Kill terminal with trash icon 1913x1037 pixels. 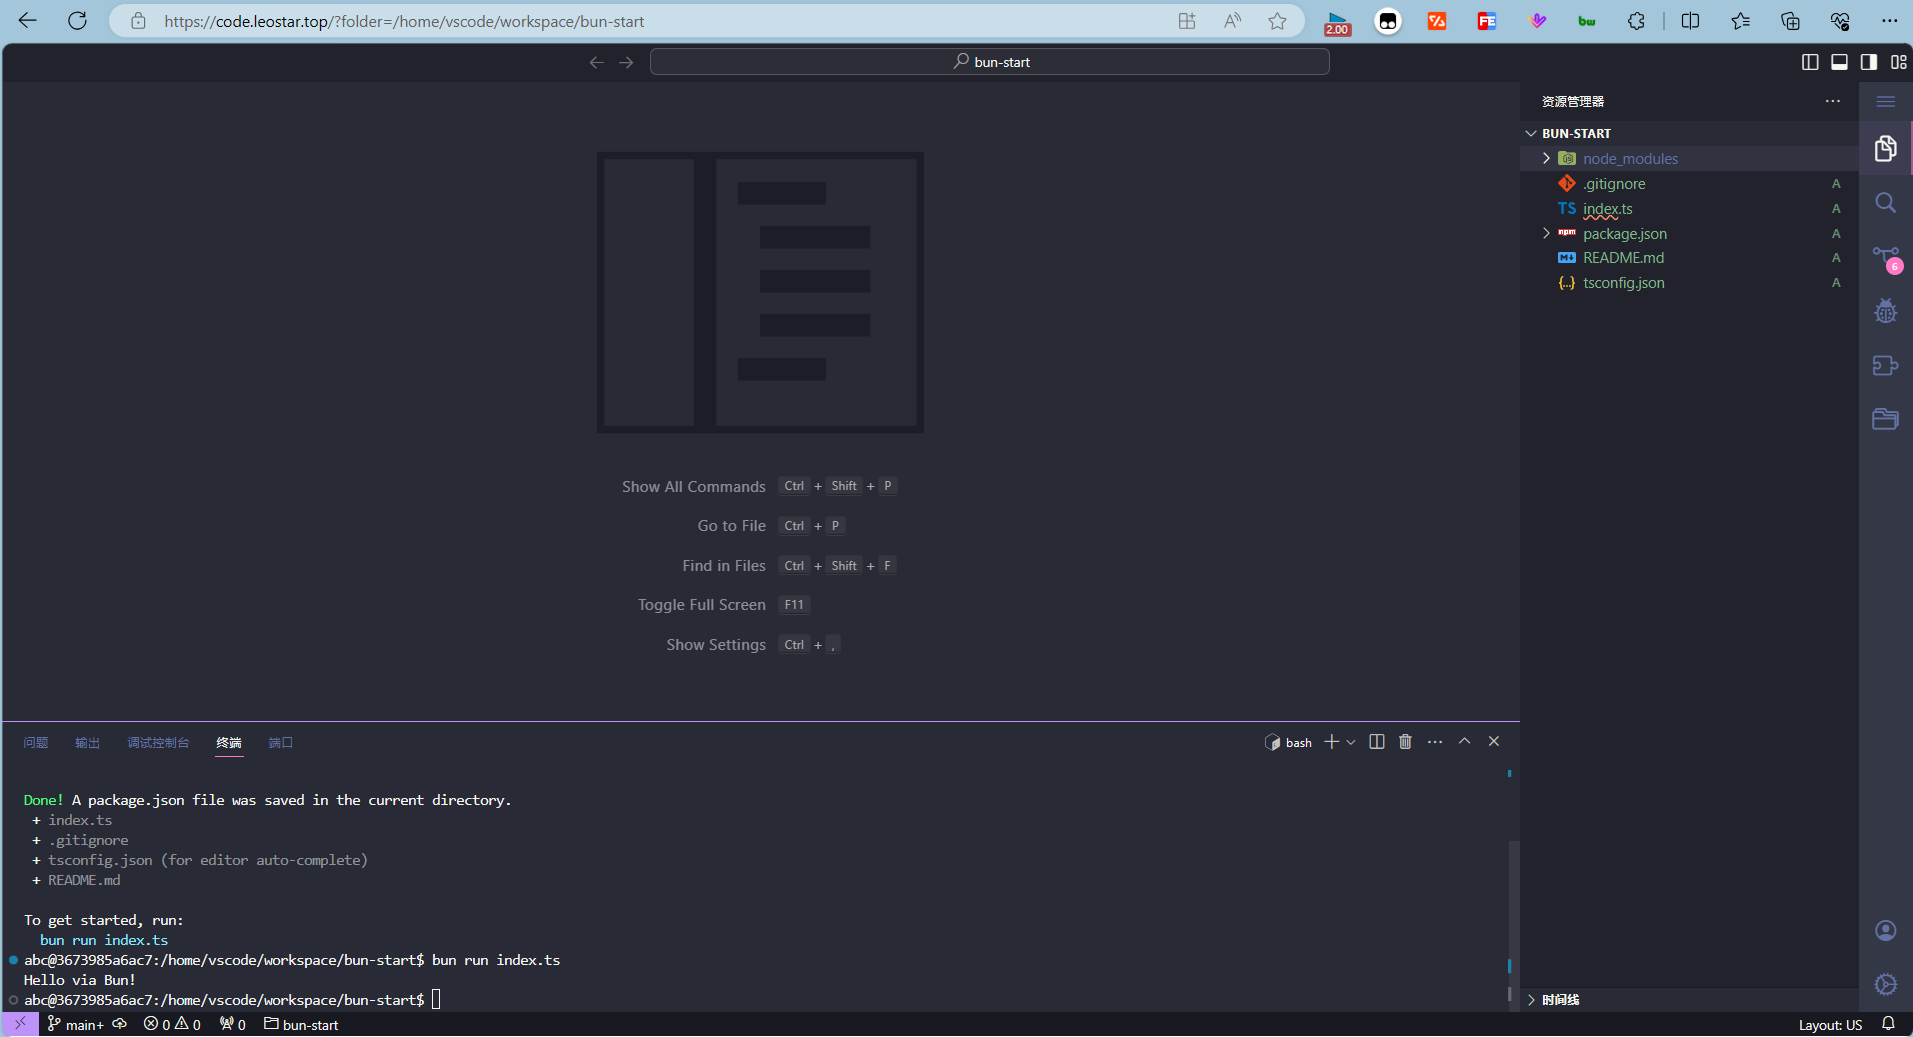coord(1405,741)
